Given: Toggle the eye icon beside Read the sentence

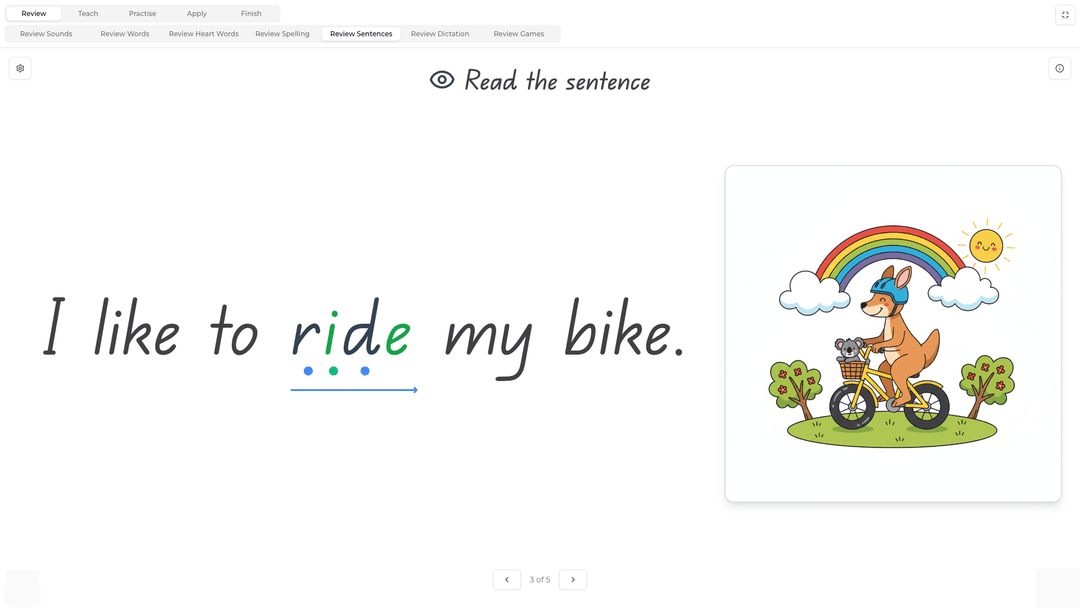Looking at the screenshot, I should coord(441,79).
